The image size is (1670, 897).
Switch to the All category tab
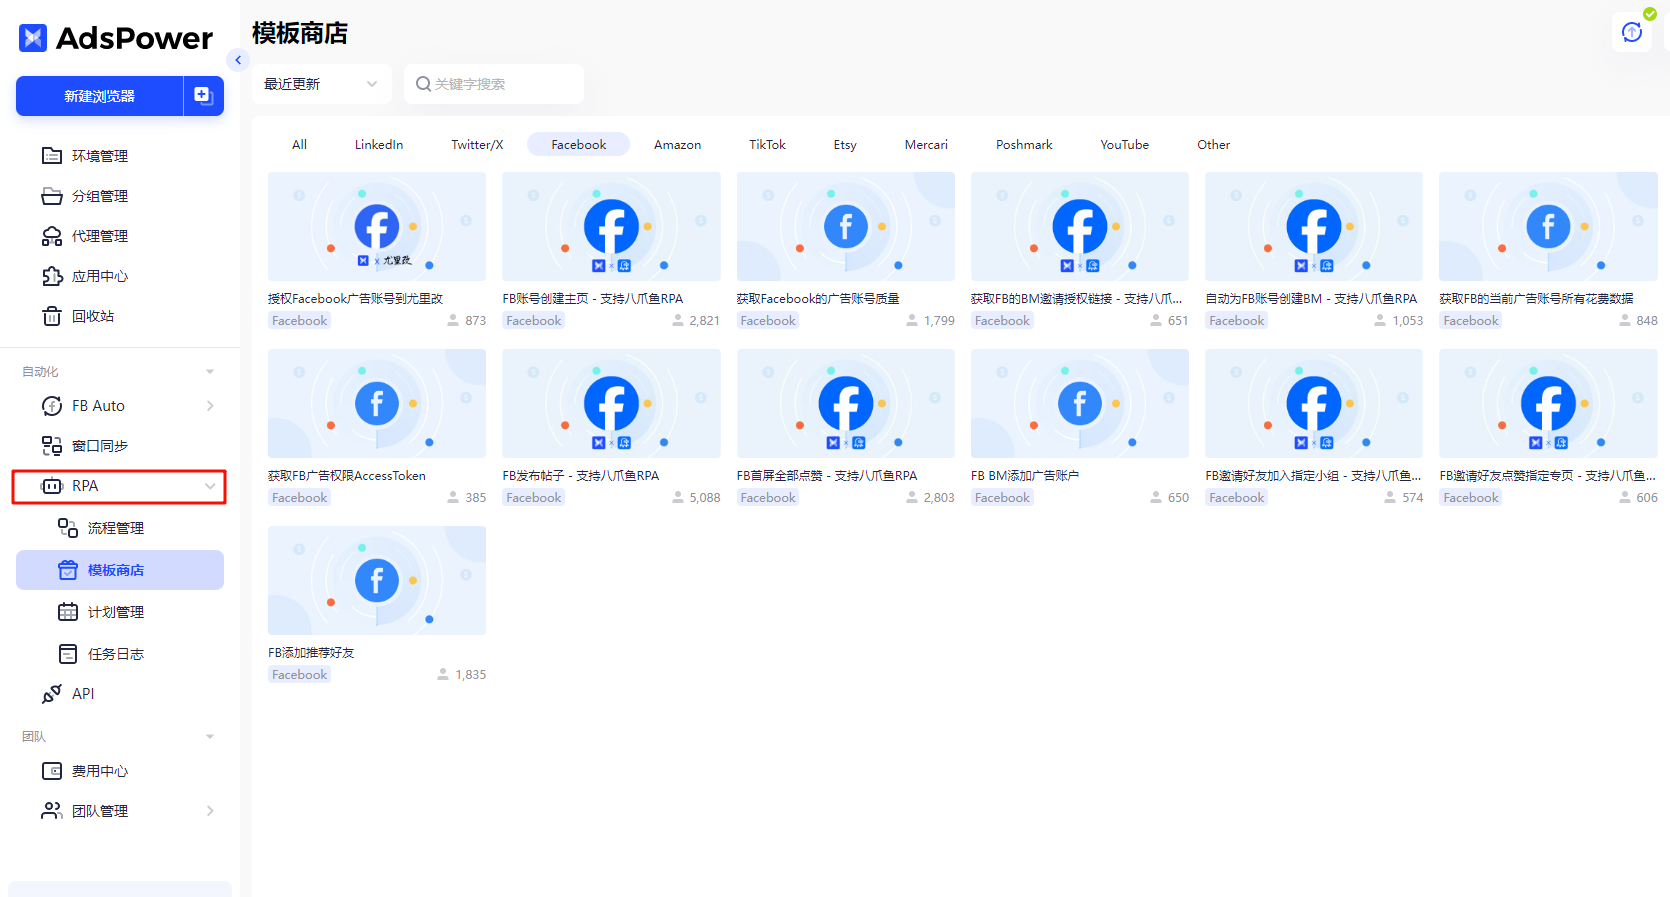pos(299,144)
